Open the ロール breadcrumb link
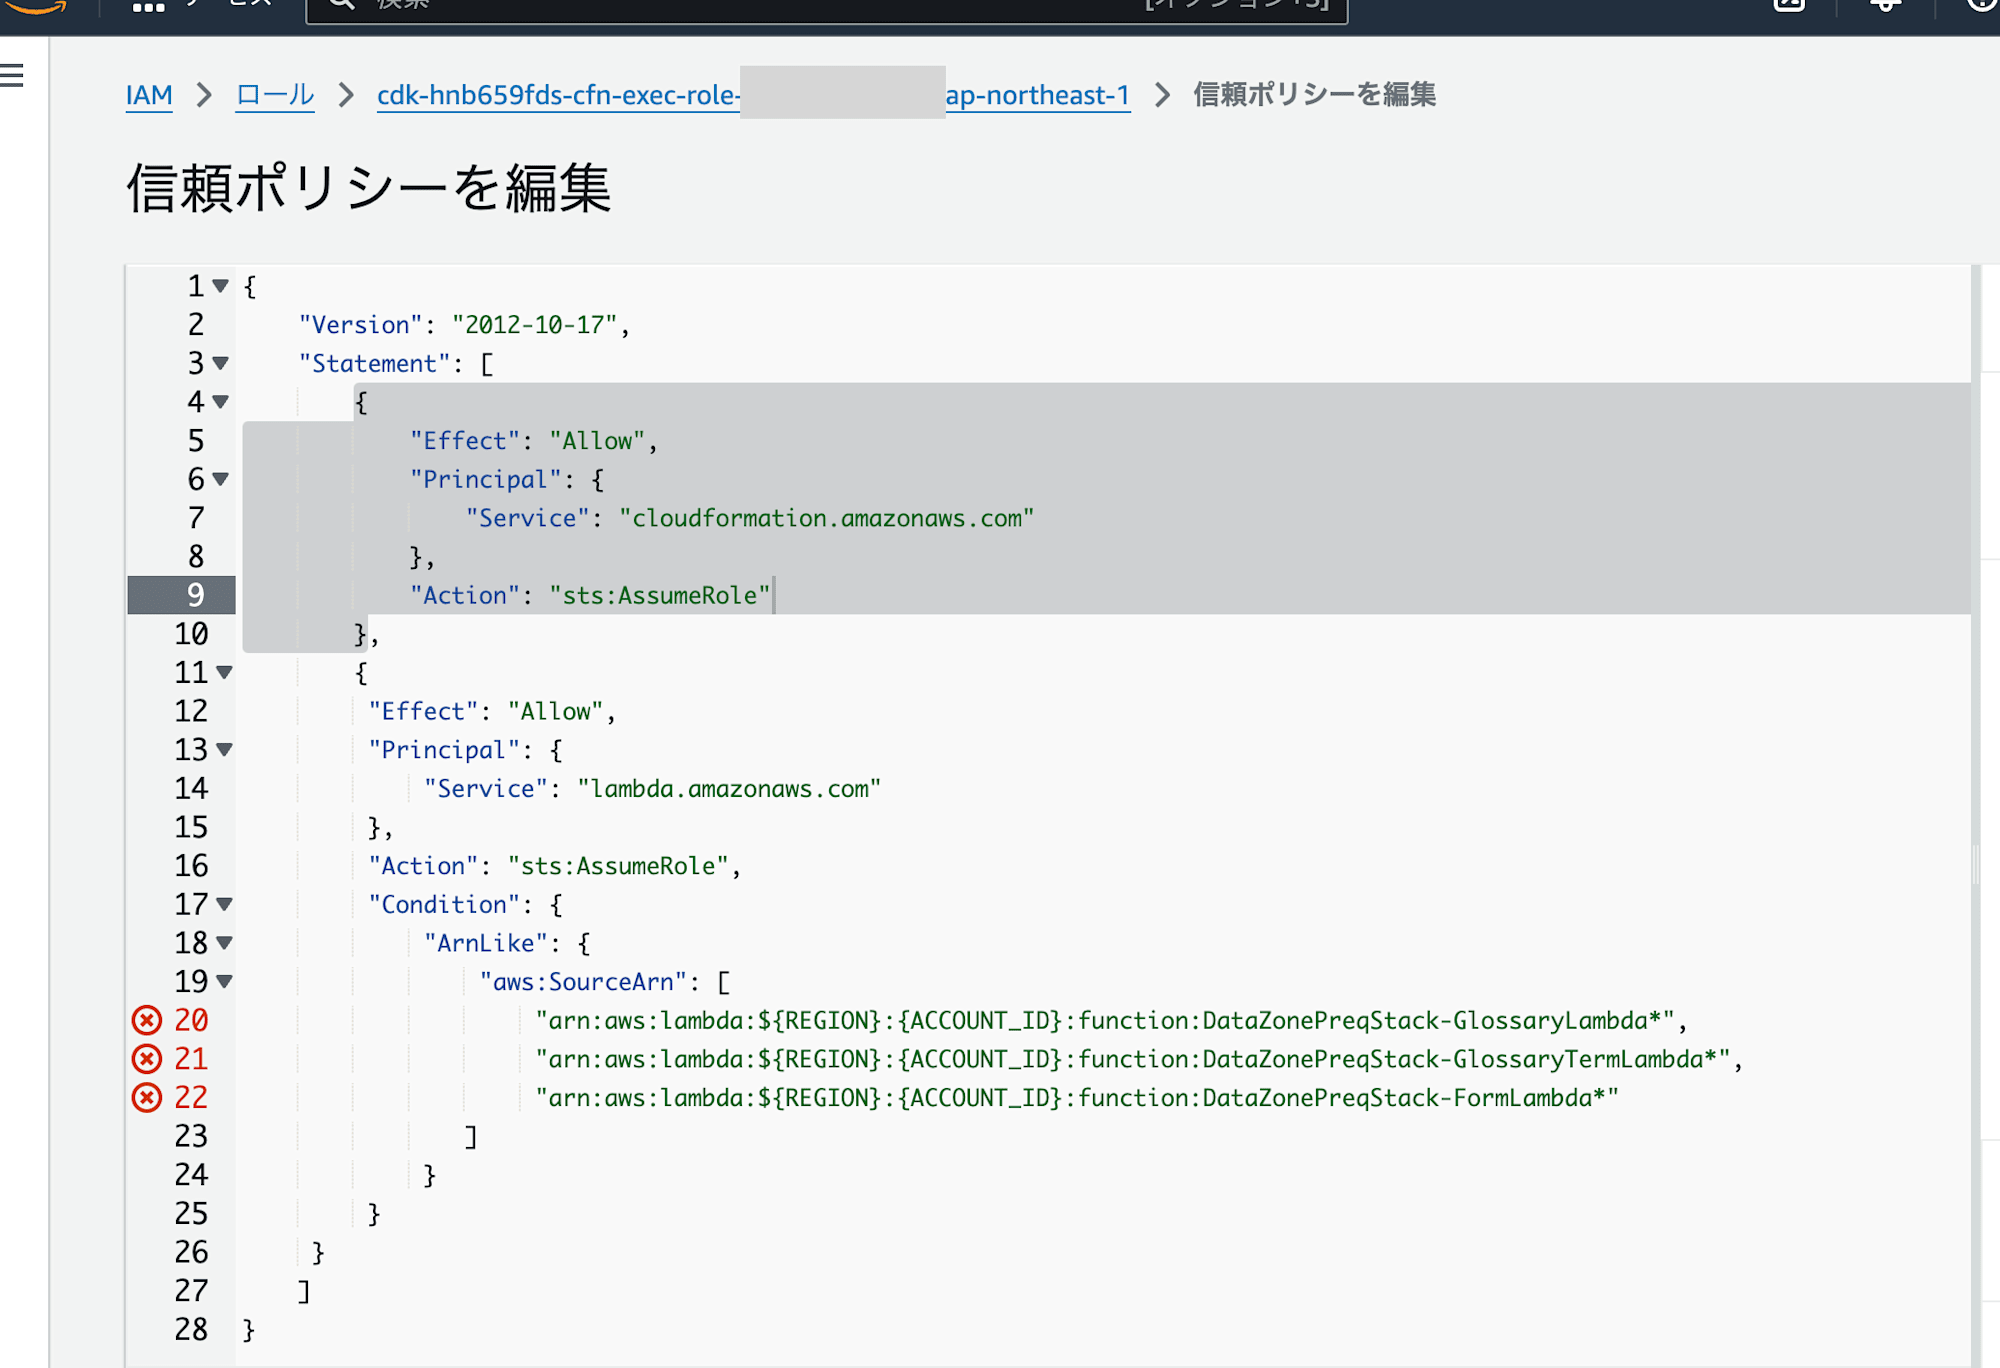The width and height of the screenshot is (2000, 1368). click(275, 95)
